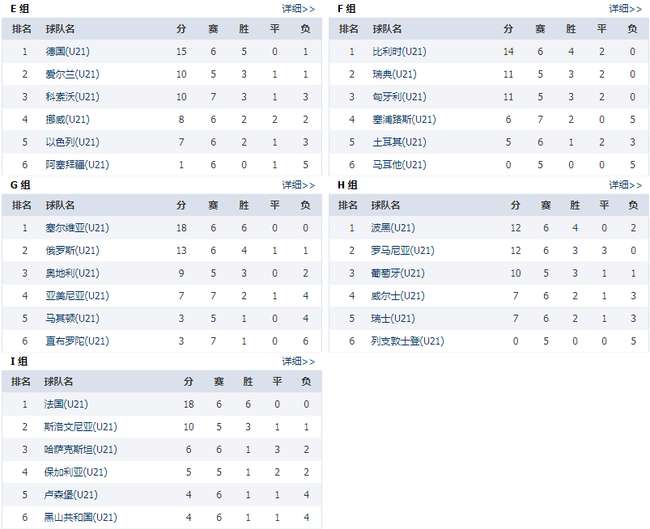Click the 分 column header in E组

[x=181, y=29]
